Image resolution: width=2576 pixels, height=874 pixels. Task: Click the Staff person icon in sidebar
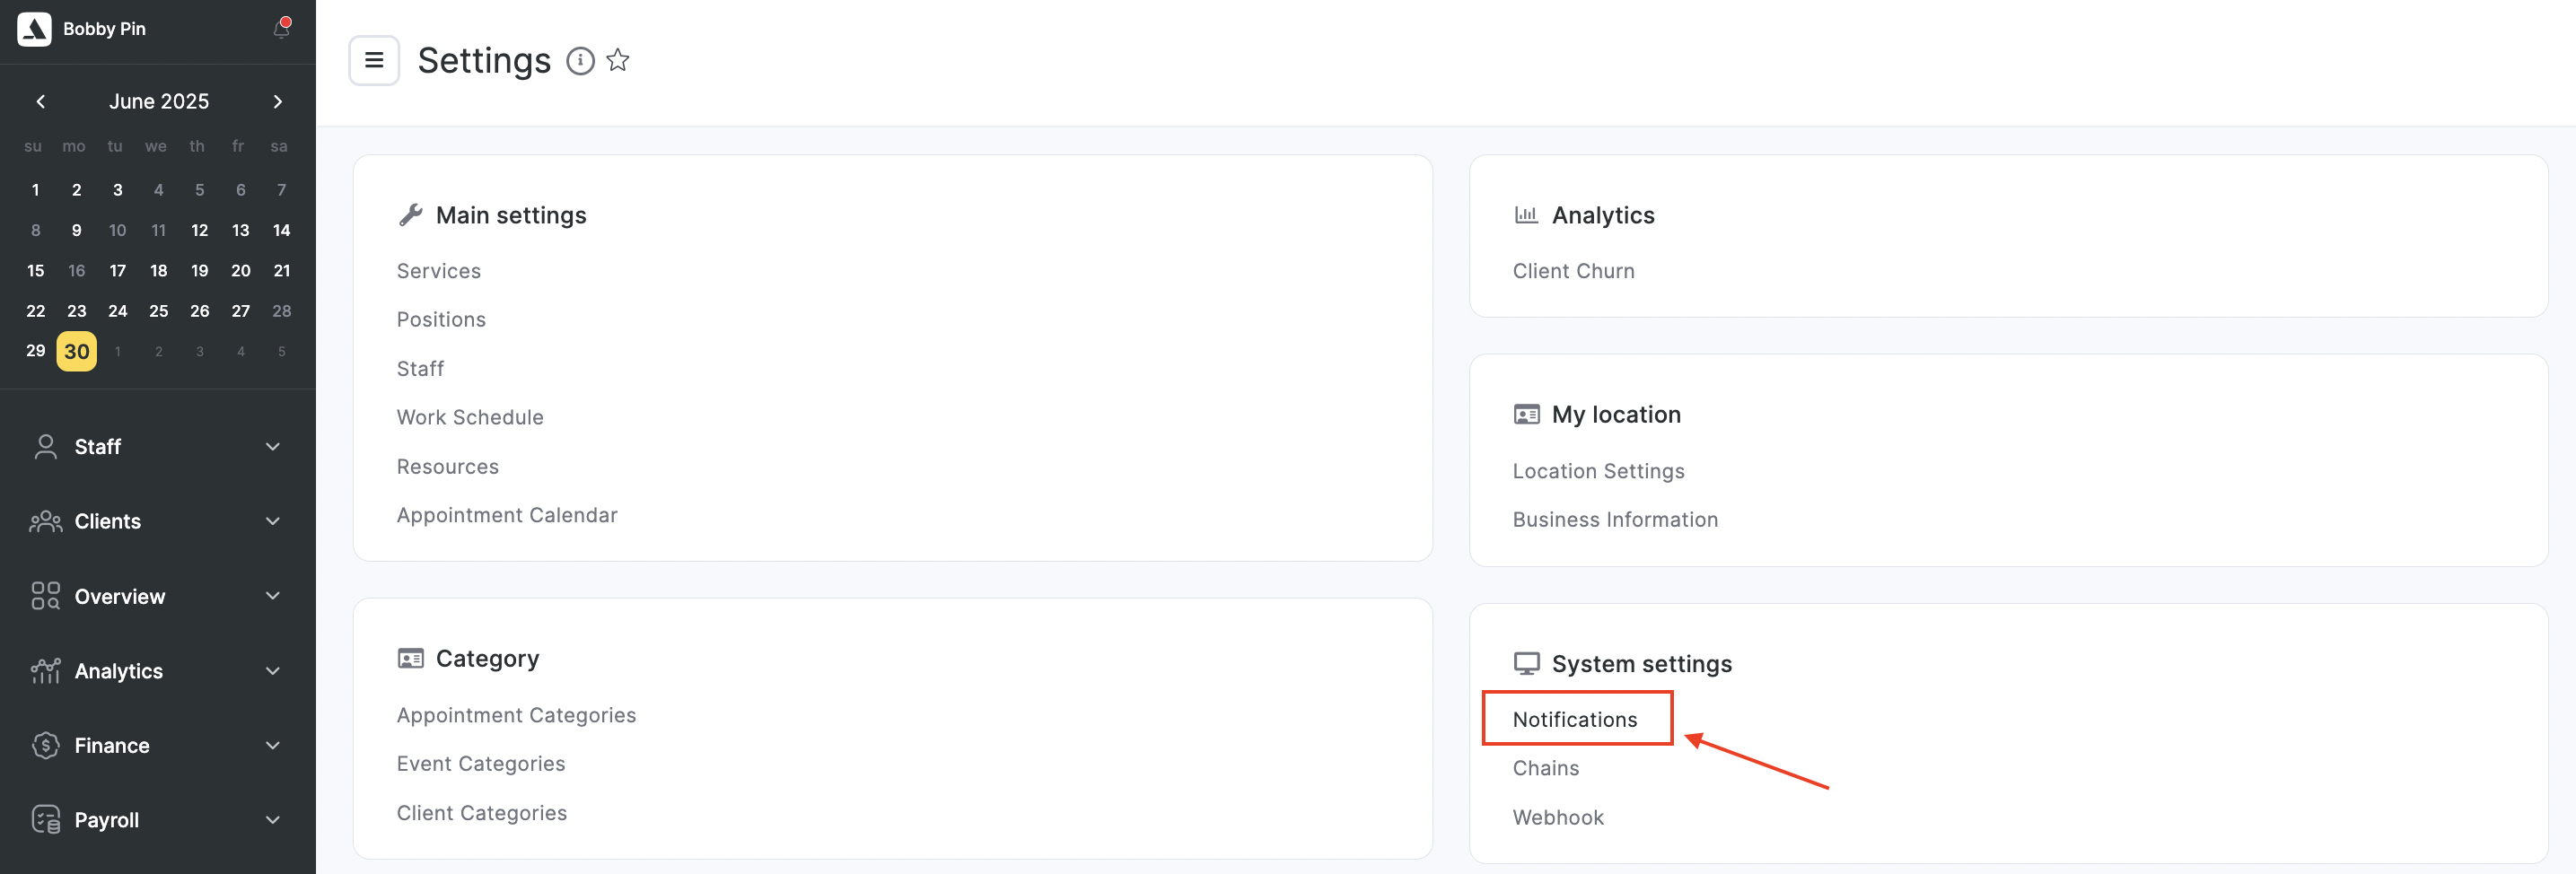tap(45, 446)
